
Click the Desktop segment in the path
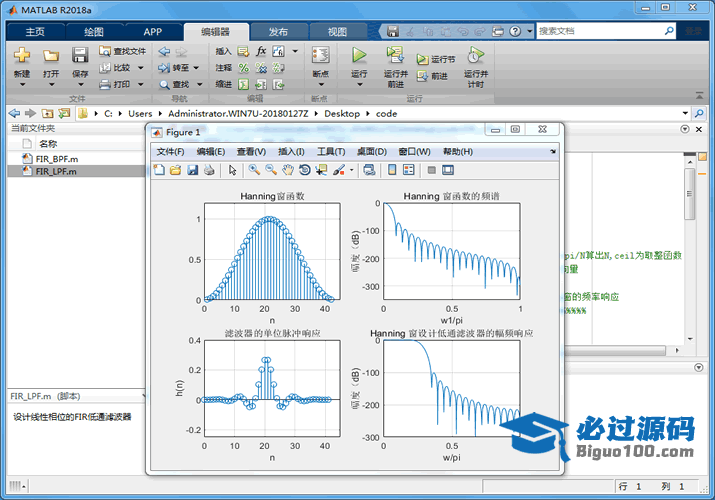click(342, 113)
